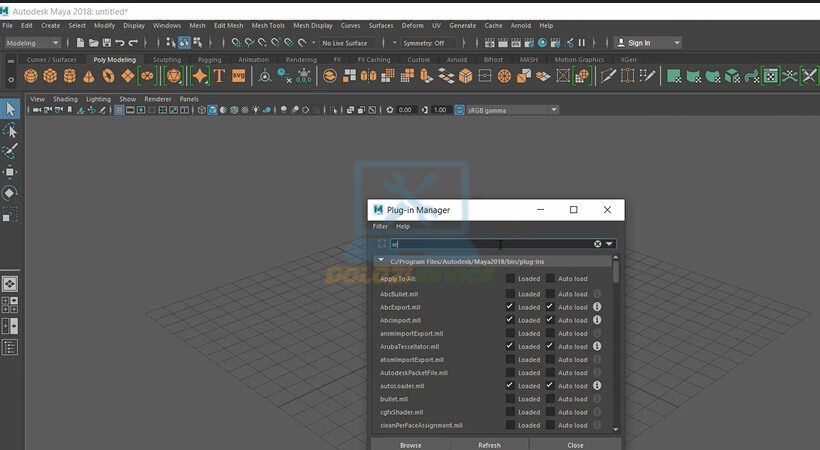
Task: Uncheck Auto load for AbcImport.mll
Action: pyautogui.click(x=550, y=320)
